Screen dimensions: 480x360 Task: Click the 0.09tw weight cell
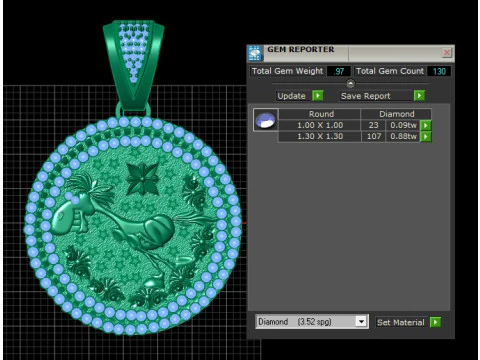coord(403,125)
